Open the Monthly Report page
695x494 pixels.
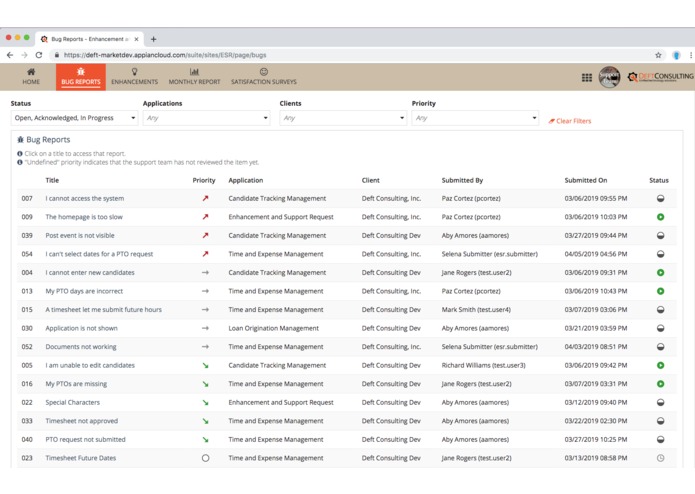coord(194,77)
